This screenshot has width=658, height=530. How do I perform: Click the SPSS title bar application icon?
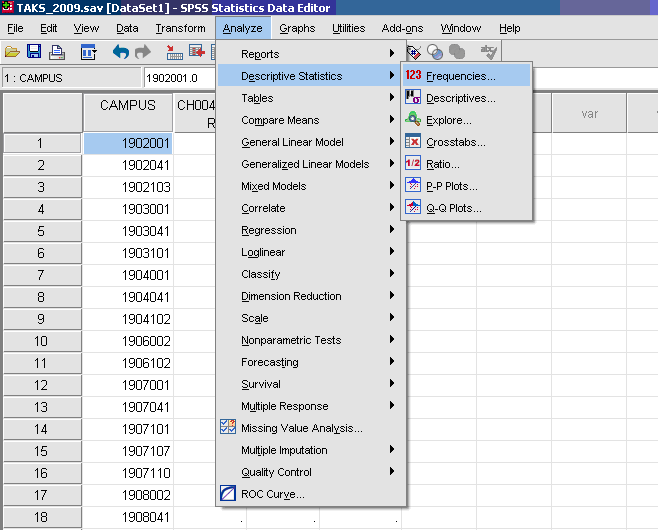[8, 7]
